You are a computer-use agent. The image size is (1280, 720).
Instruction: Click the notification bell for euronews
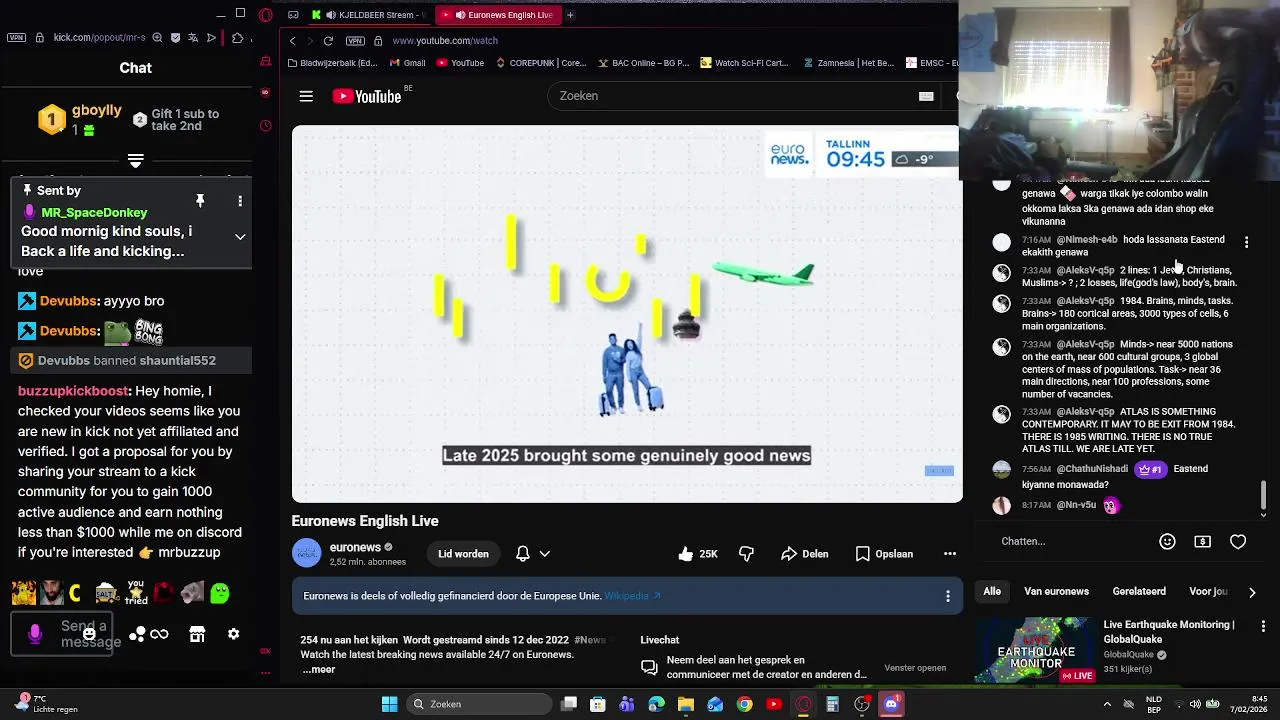pyautogui.click(x=522, y=553)
